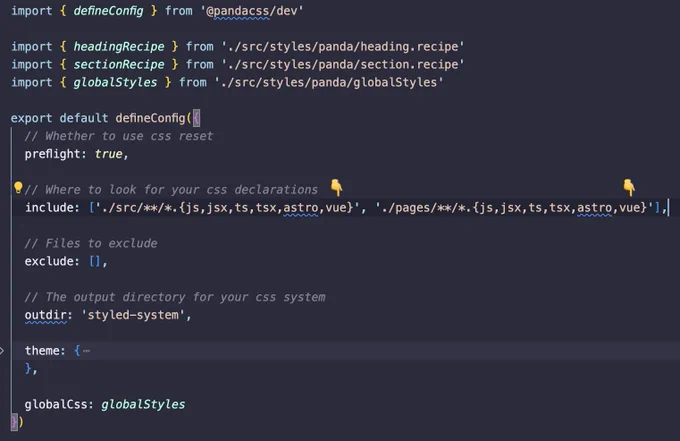Viewport: 680px width, 441px height.
Task: Click './src/styles/panda/section.recipe' path string
Action: tap(343, 64)
